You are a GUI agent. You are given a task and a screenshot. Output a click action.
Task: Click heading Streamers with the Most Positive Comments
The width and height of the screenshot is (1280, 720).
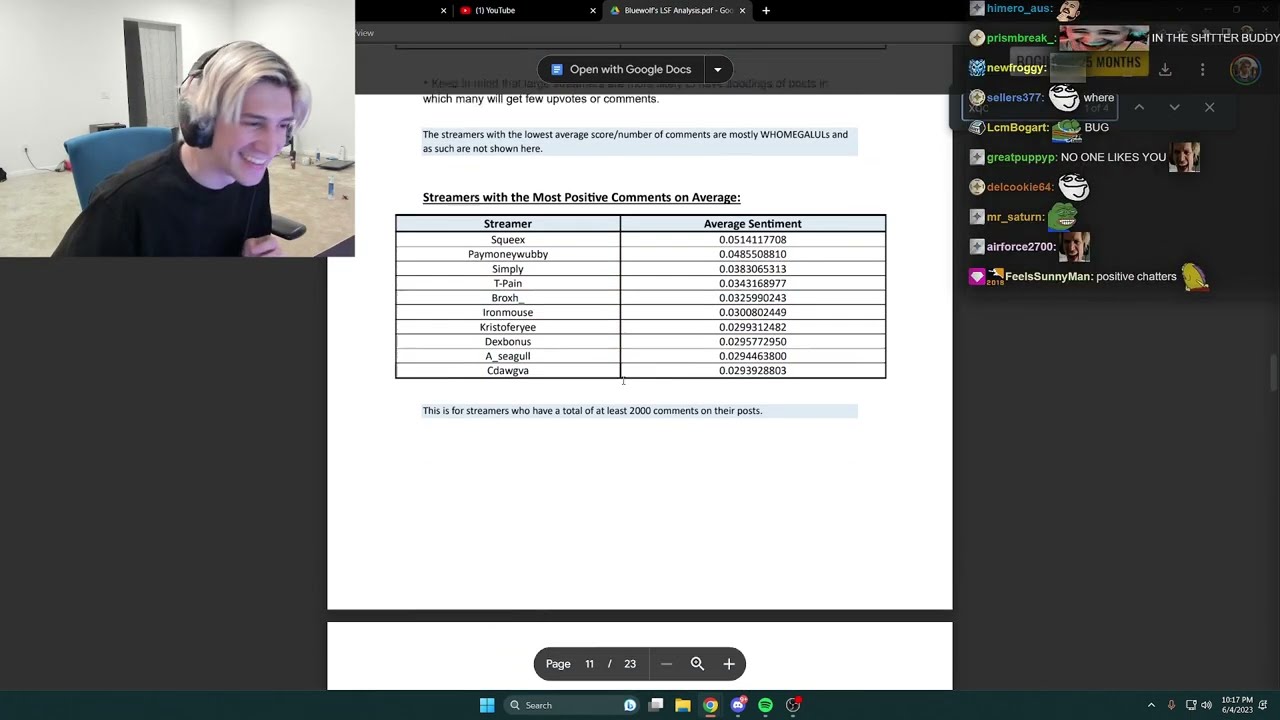(581, 197)
